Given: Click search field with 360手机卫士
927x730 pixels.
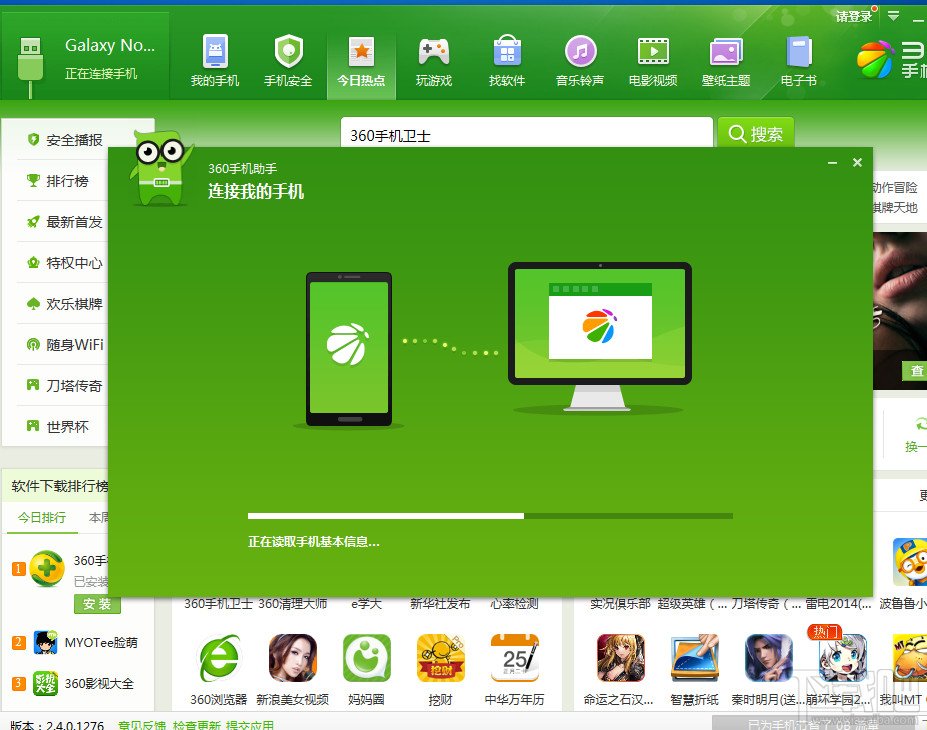Looking at the screenshot, I should pos(526,134).
